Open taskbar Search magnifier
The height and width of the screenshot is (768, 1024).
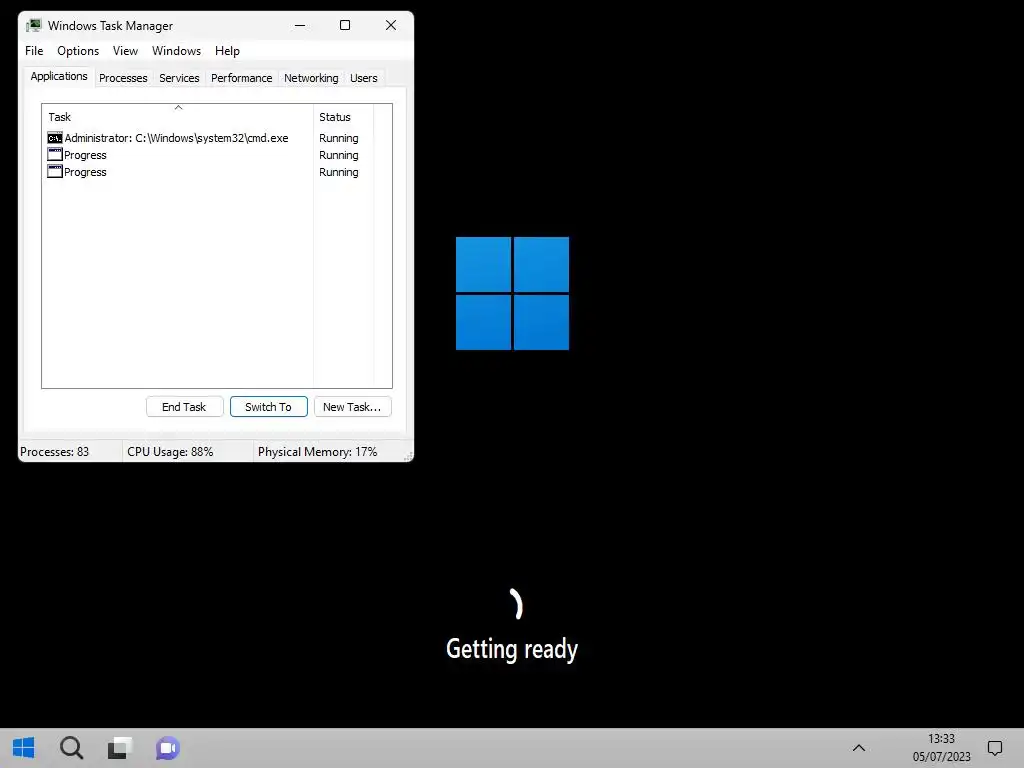pos(71,748)
